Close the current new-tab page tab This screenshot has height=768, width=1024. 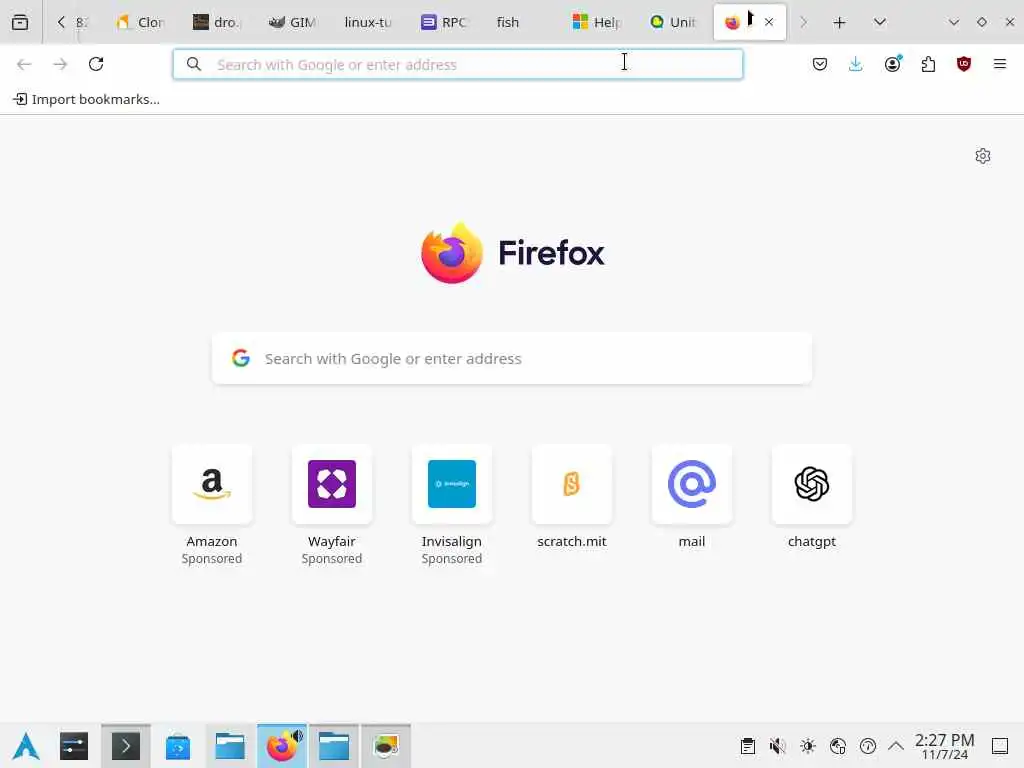[x=769, y=22]
